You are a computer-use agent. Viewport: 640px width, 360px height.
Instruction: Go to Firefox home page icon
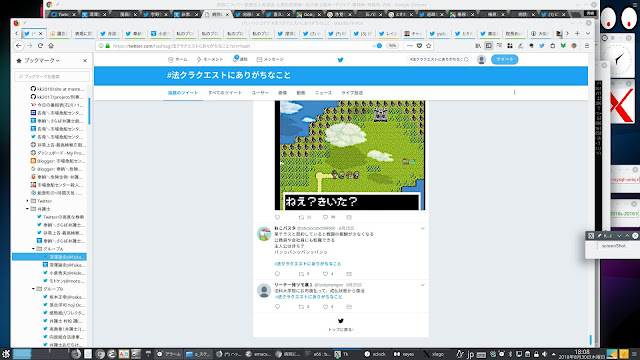tap(51, 46)
